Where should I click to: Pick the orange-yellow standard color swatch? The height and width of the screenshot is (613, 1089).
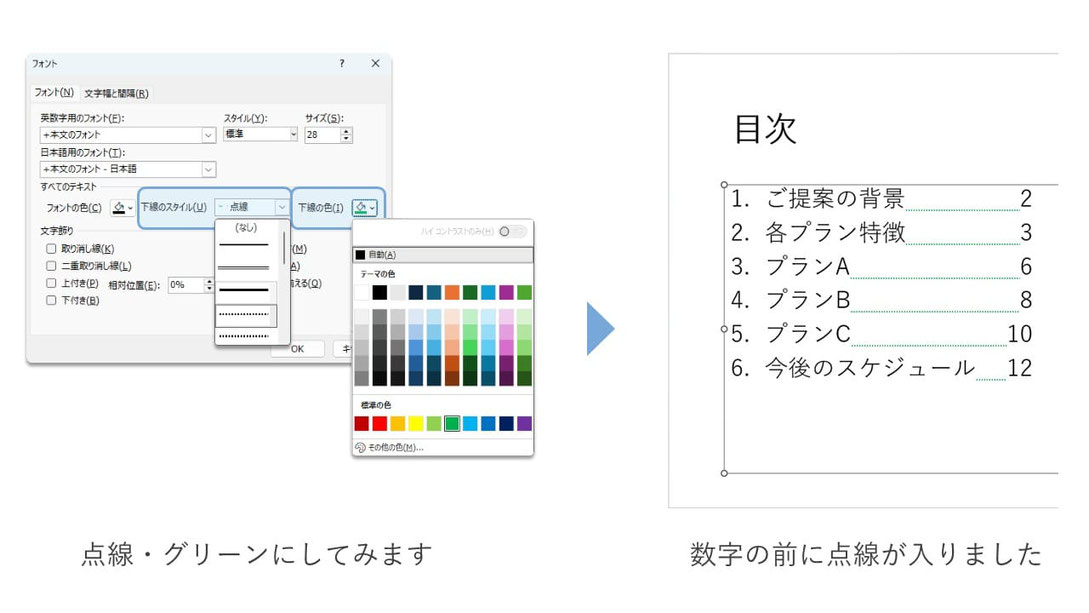397,423
